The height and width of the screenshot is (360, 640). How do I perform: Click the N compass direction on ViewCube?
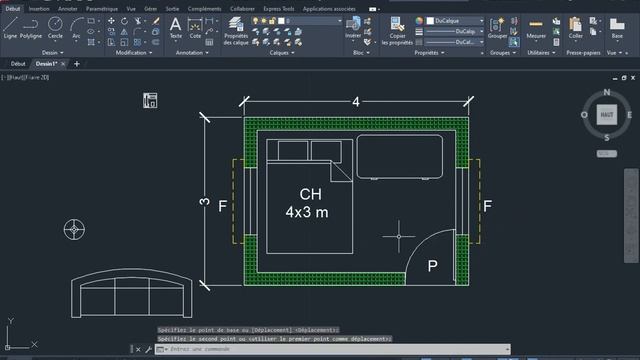(x=607, y=92)
